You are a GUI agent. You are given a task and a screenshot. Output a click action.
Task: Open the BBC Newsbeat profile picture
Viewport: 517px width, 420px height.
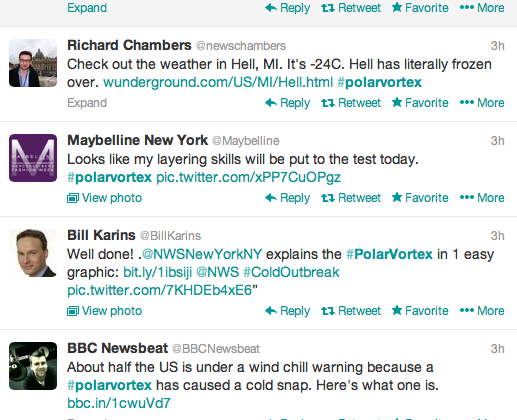tap(33, 366)
